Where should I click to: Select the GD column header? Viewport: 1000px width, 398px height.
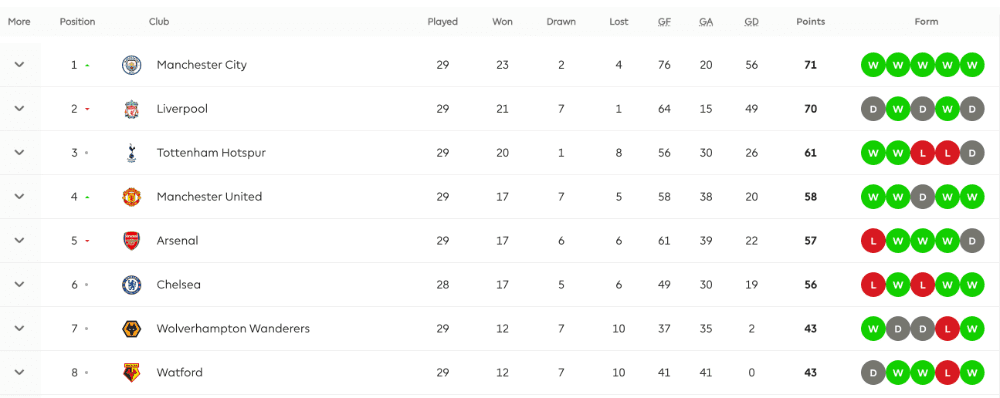751,22
